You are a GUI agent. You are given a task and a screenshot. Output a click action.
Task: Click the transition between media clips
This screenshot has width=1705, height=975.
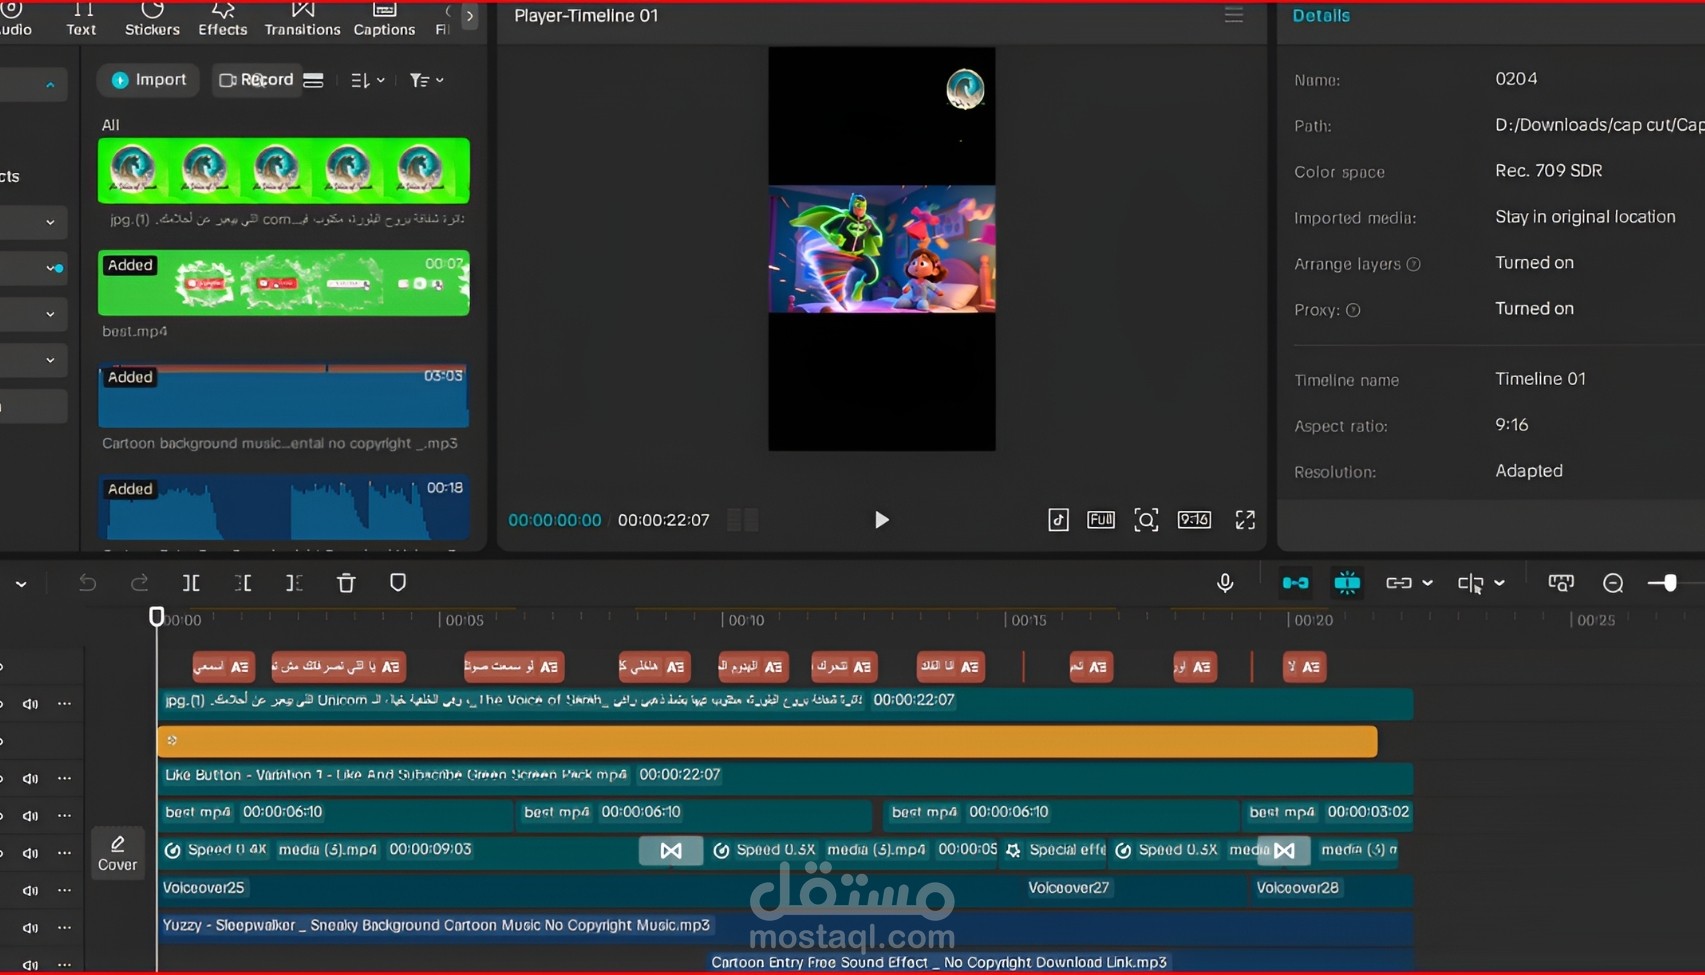(671, 851)
